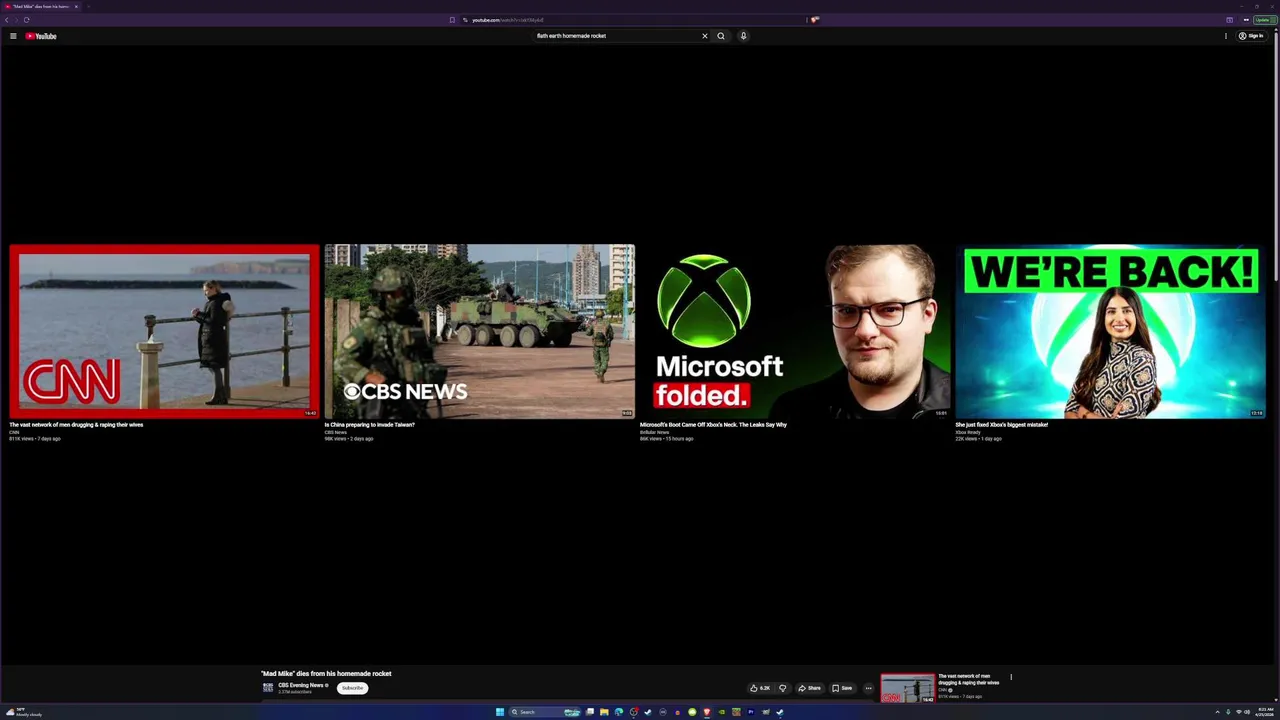
Task: Click the browser Update button
Action: point(1265,20)
